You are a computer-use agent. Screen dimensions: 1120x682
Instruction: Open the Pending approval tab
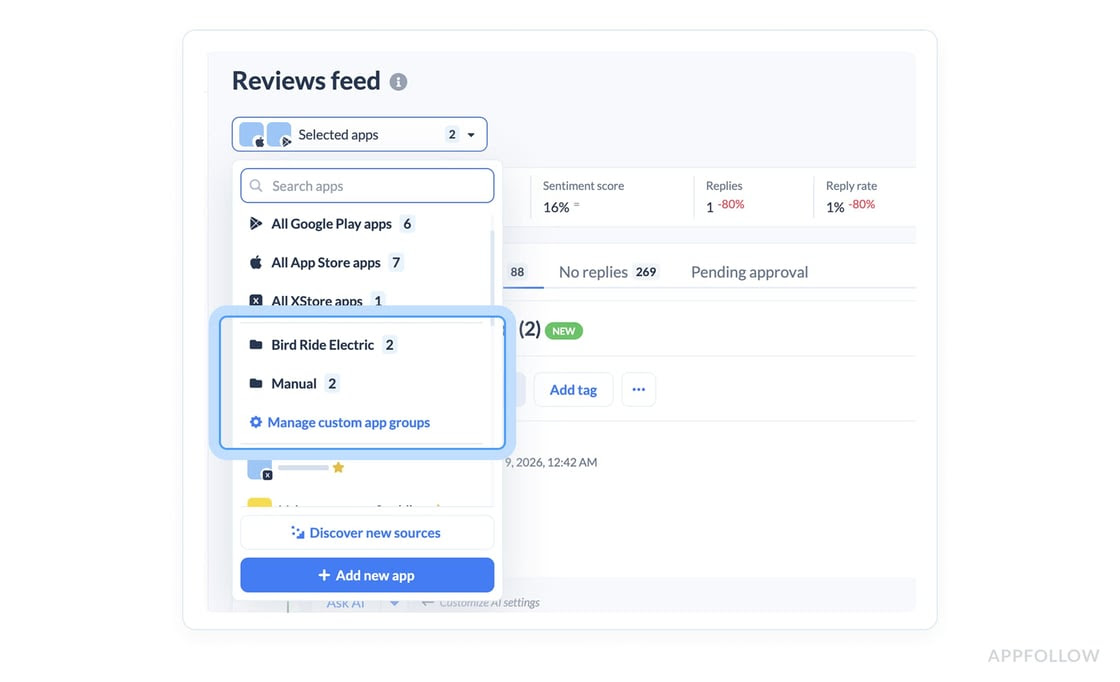point(749,272)
